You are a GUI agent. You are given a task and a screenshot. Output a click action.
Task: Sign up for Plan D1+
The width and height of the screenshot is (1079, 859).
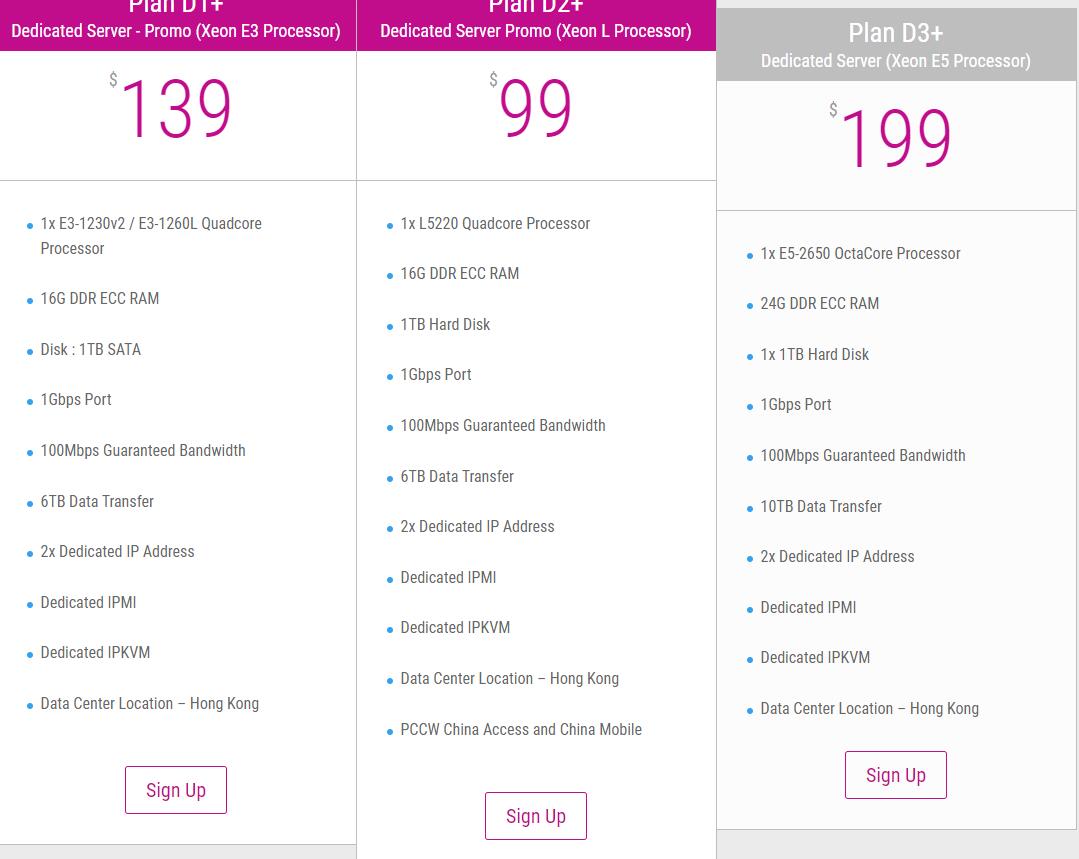click(x=175, y=789)
